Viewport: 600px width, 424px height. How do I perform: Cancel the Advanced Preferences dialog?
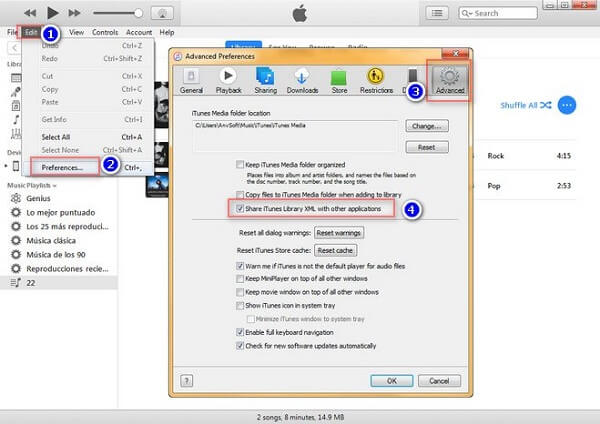tap(439, 381)
